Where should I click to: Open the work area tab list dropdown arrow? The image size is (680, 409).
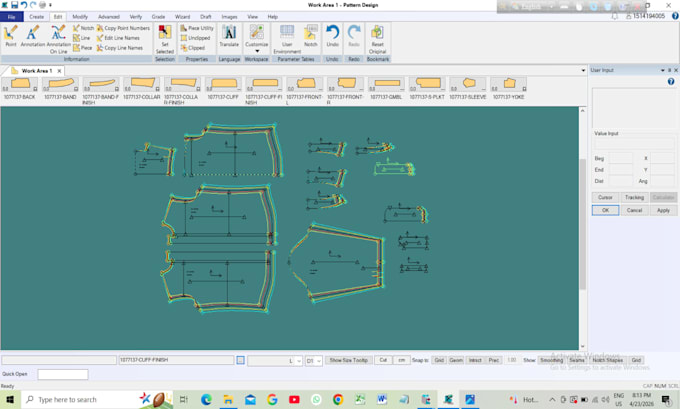coord(583,70)
